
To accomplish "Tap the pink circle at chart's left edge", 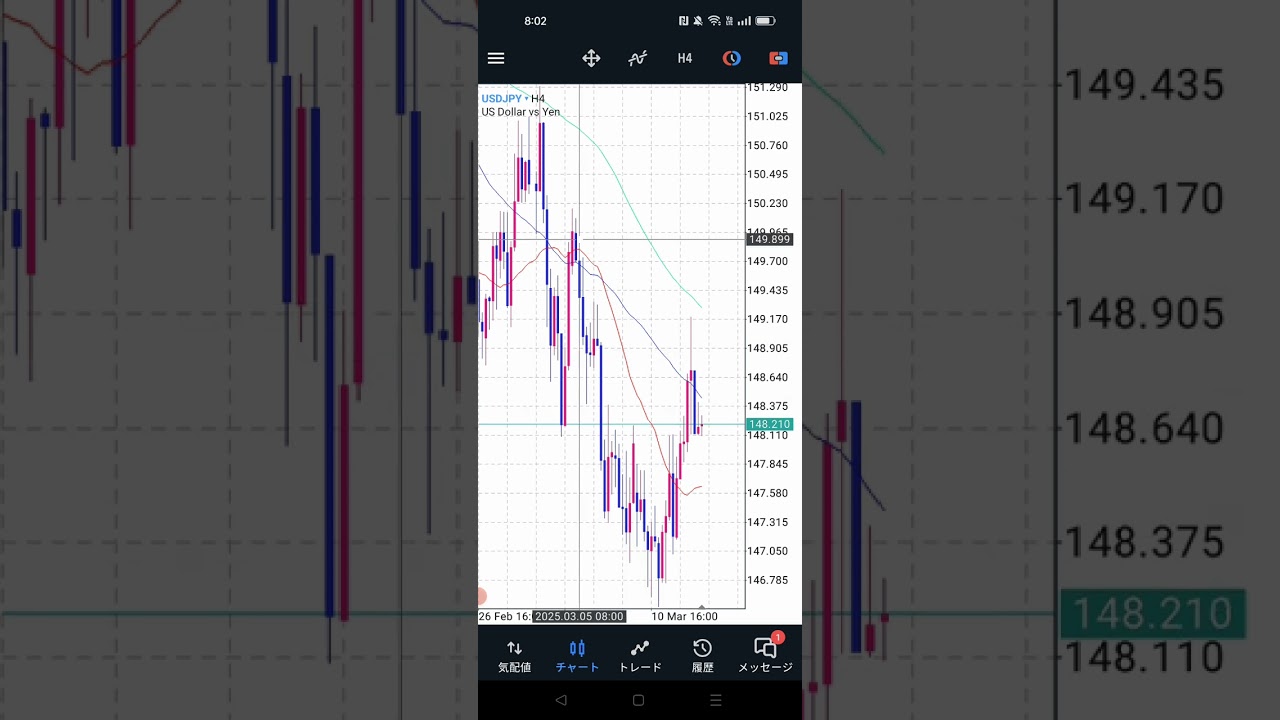I will pos(481,597).
